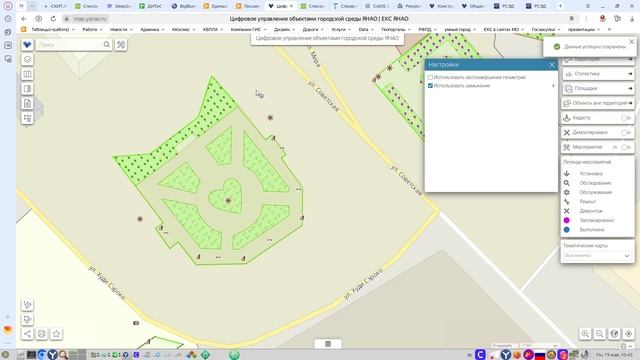This screenshot has width=640, height=360.
Task: Close the Настройки dialog
Action: pyautogui.click(x=552, y=65)
